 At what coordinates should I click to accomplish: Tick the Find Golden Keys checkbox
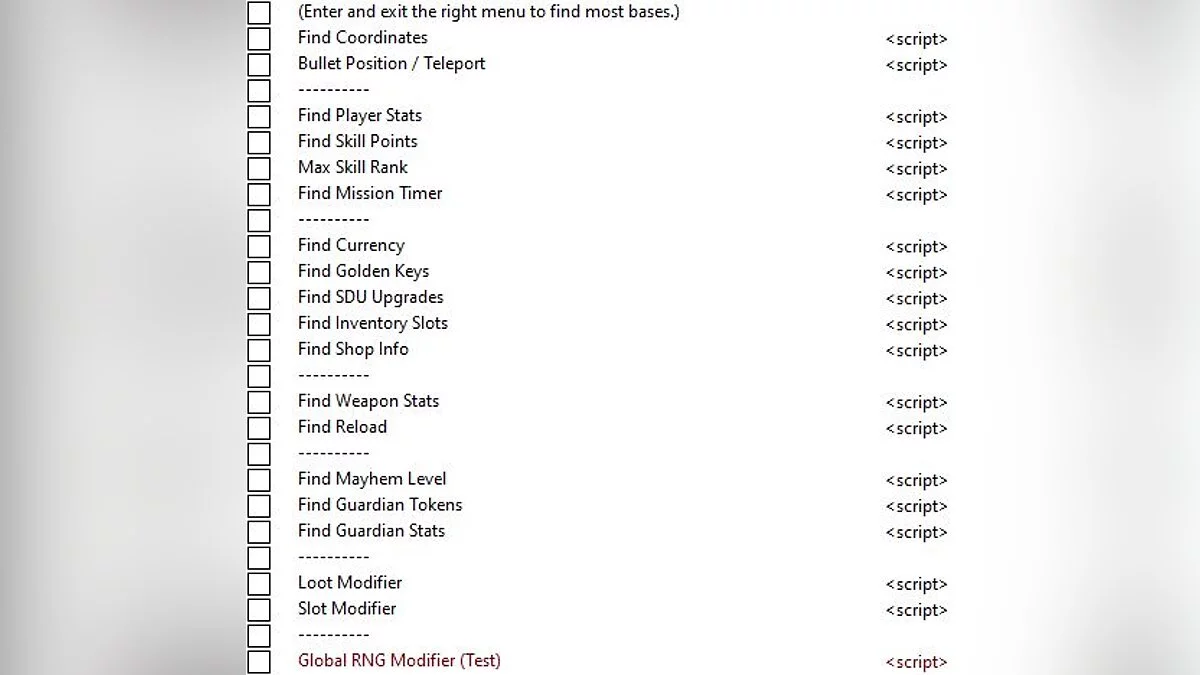[x=259, y=273]
